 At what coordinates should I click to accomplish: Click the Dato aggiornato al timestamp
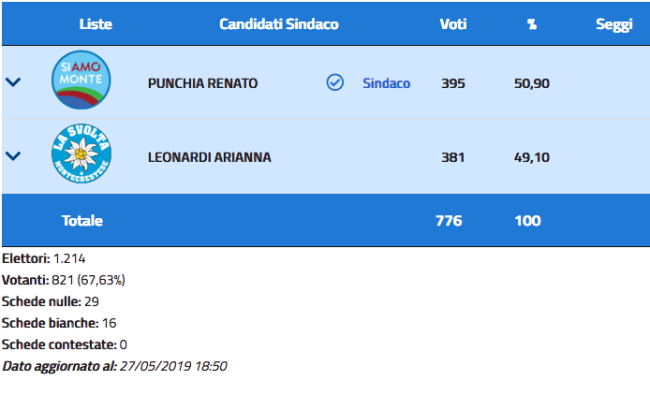115,366
